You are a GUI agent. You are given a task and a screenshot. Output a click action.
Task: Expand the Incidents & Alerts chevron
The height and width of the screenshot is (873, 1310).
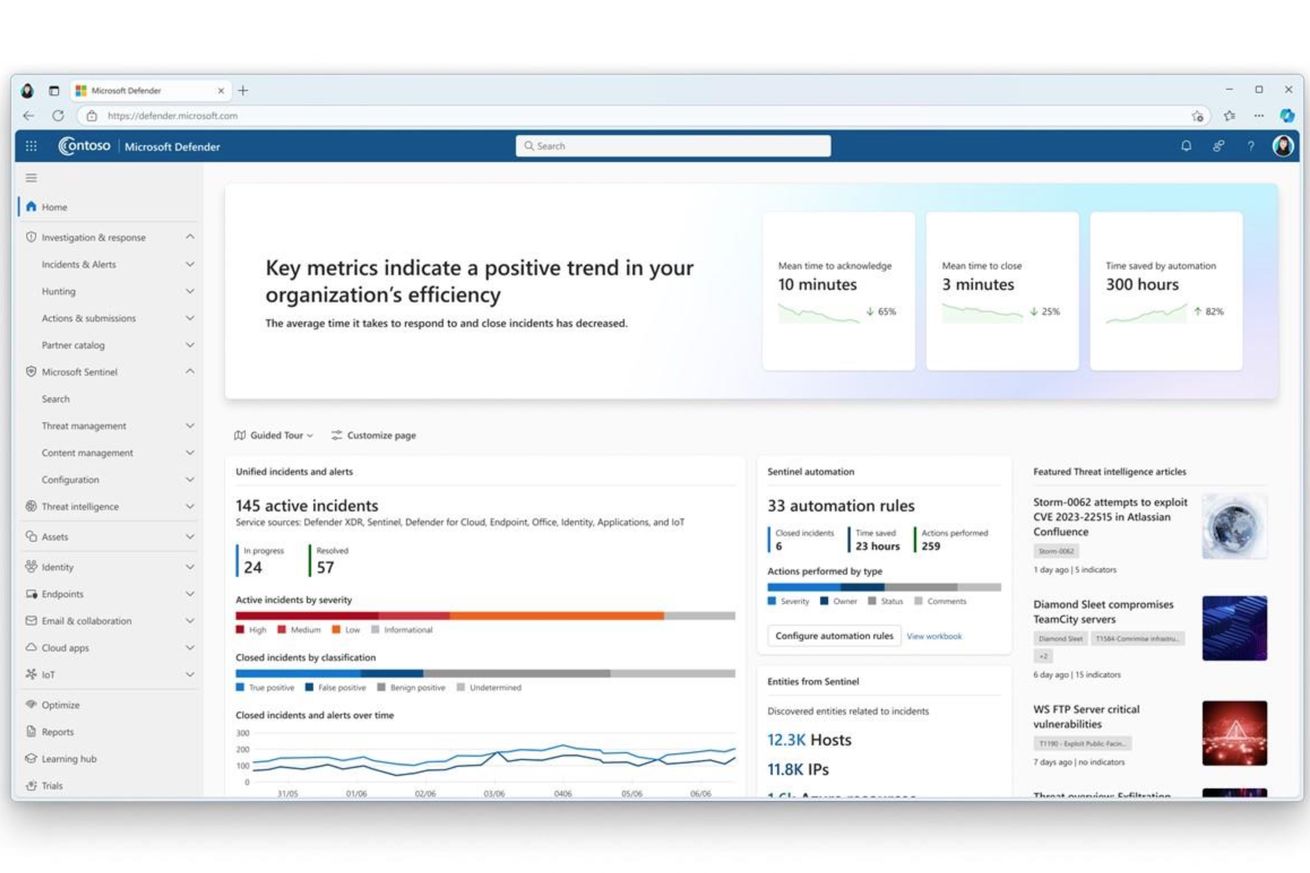[x=190, y=264]
